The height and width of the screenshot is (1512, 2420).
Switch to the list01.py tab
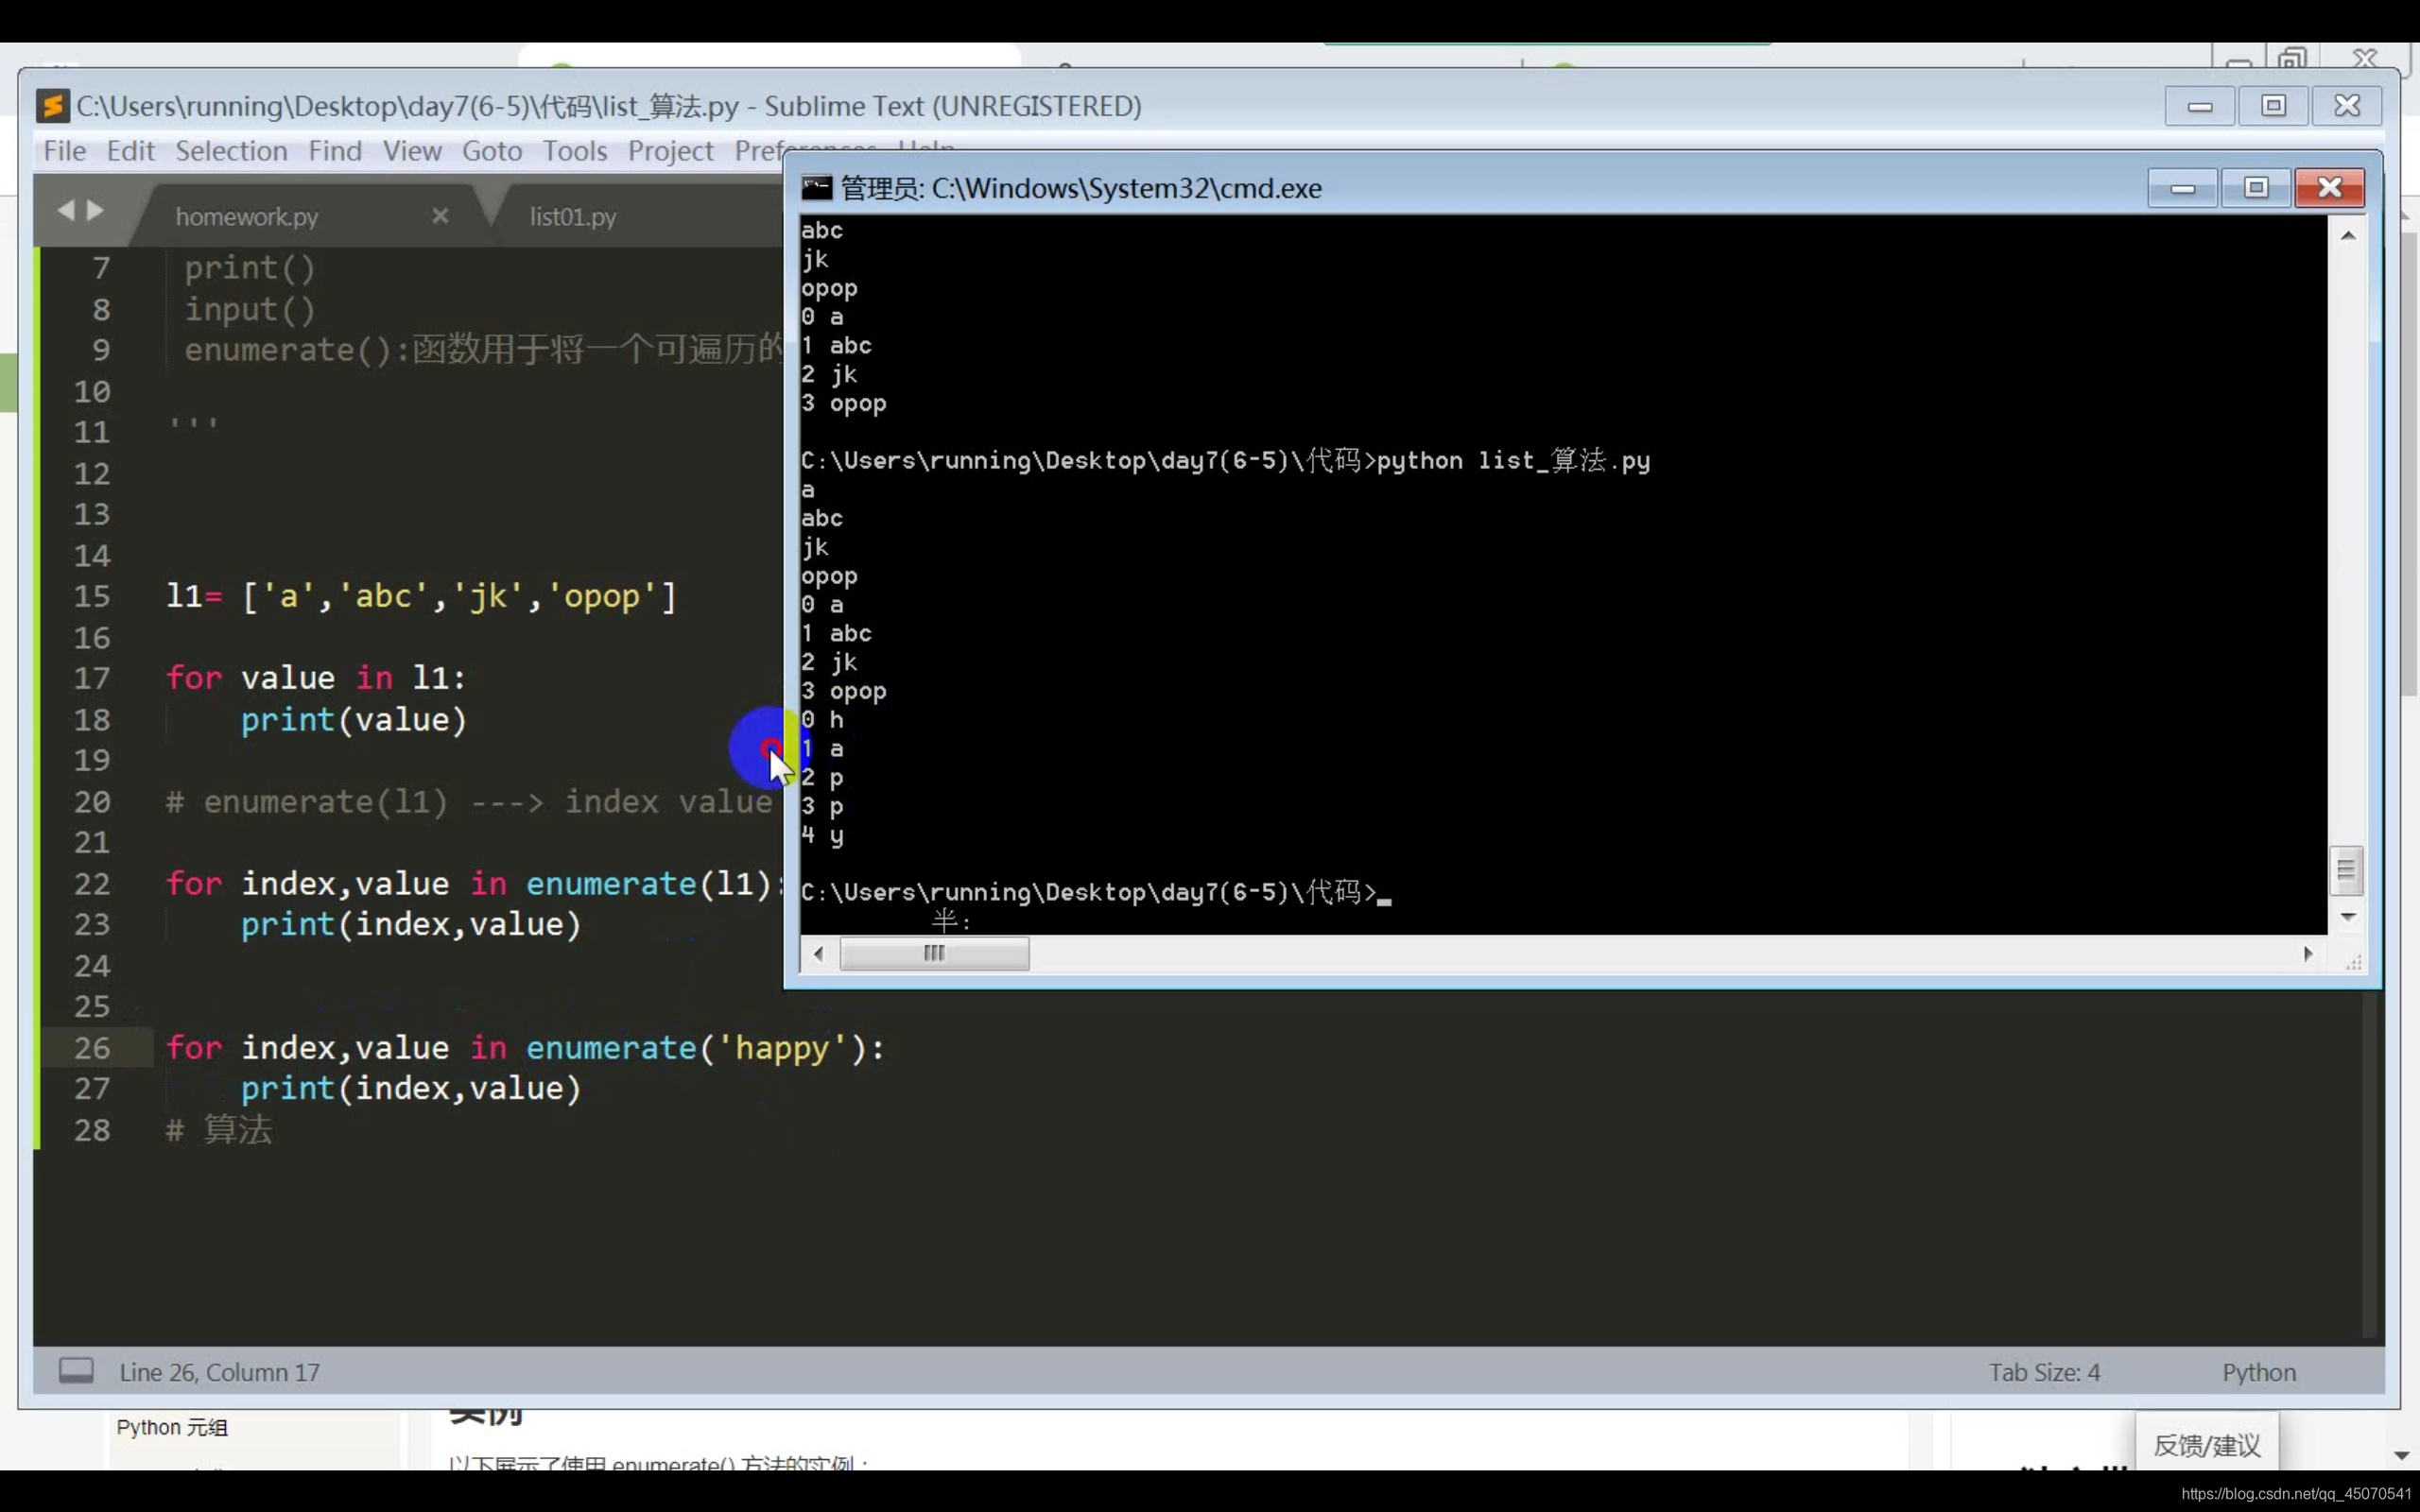pyautogui.click(x=573, y=217)
